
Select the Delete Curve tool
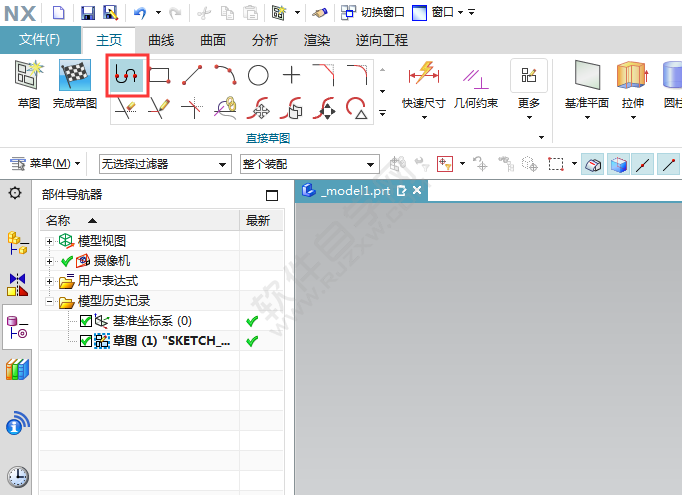(x=357, y=108)
